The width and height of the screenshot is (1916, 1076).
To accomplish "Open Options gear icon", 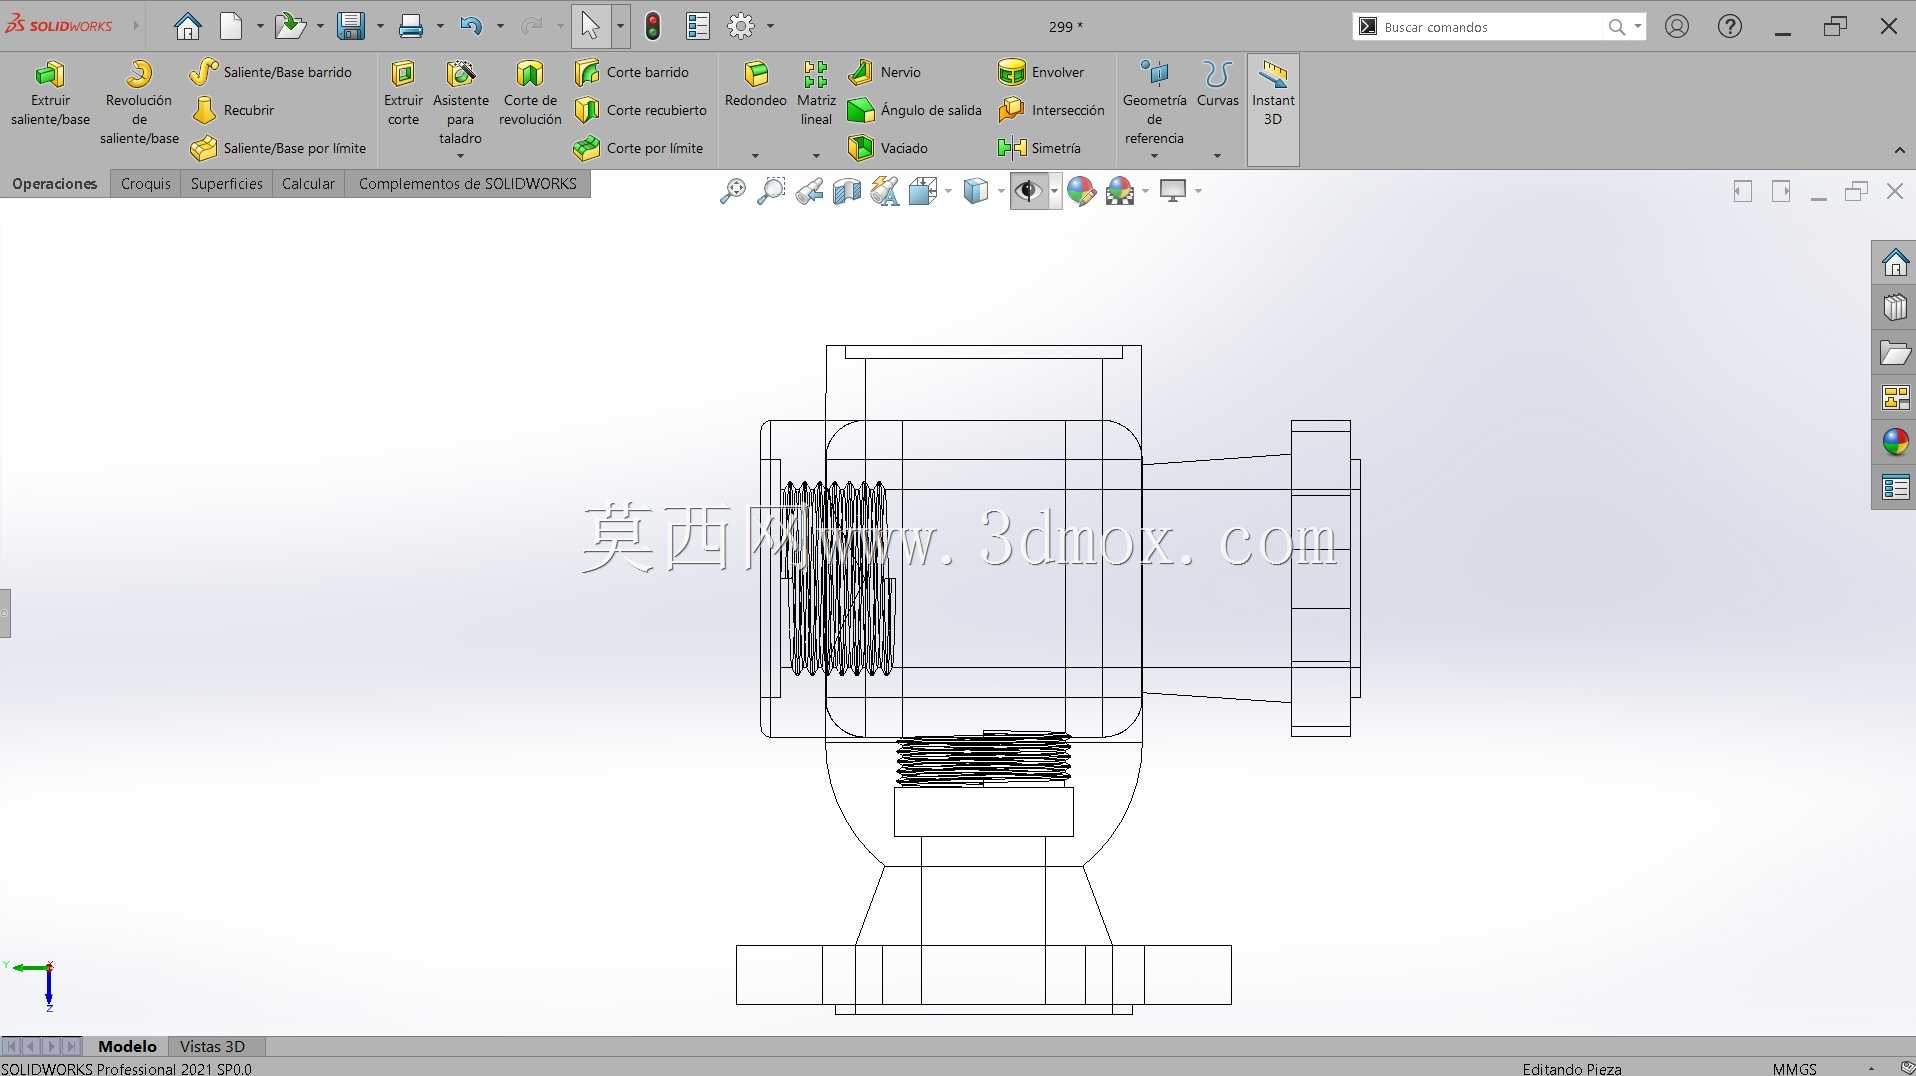I will click(741, 27).
